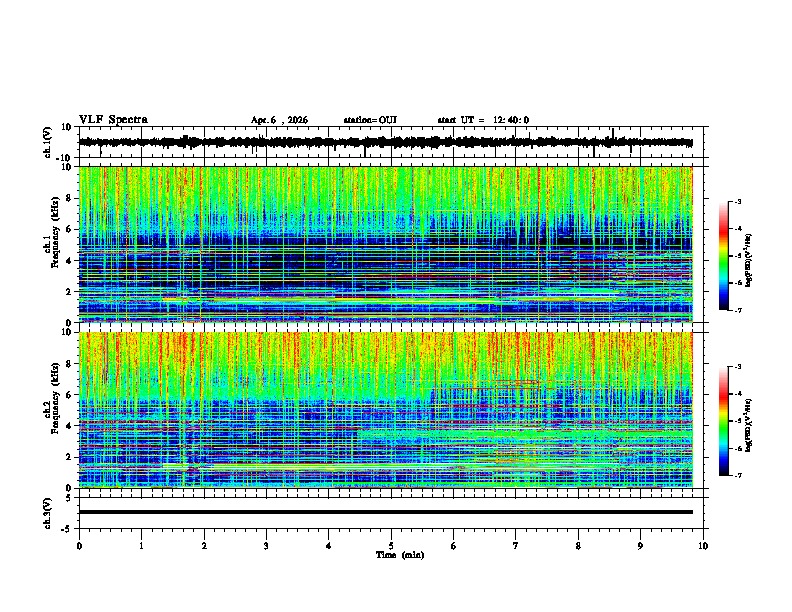Click the "Time (min)" x-axis label
This screenshot has height=612, width=792.
[400, 555]
